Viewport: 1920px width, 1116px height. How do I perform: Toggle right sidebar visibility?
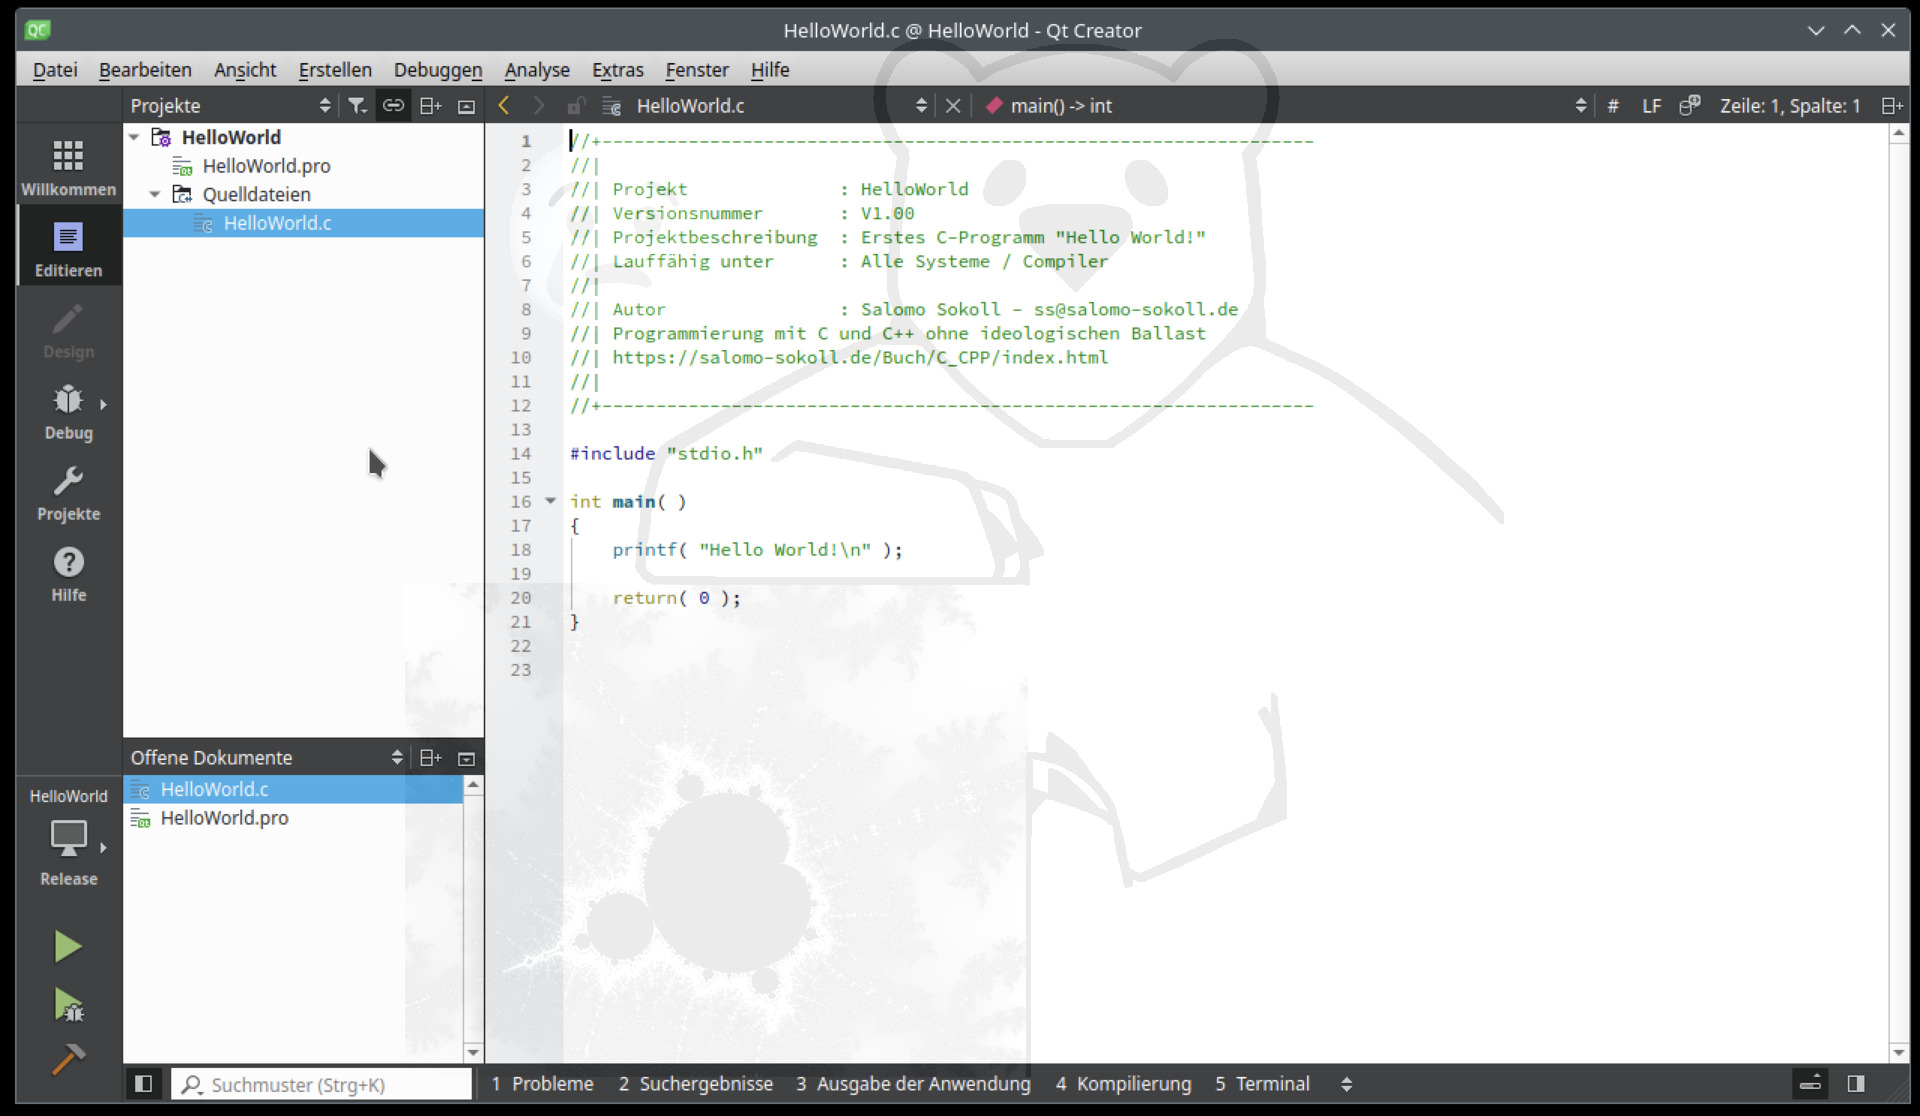point(1856,1084)
